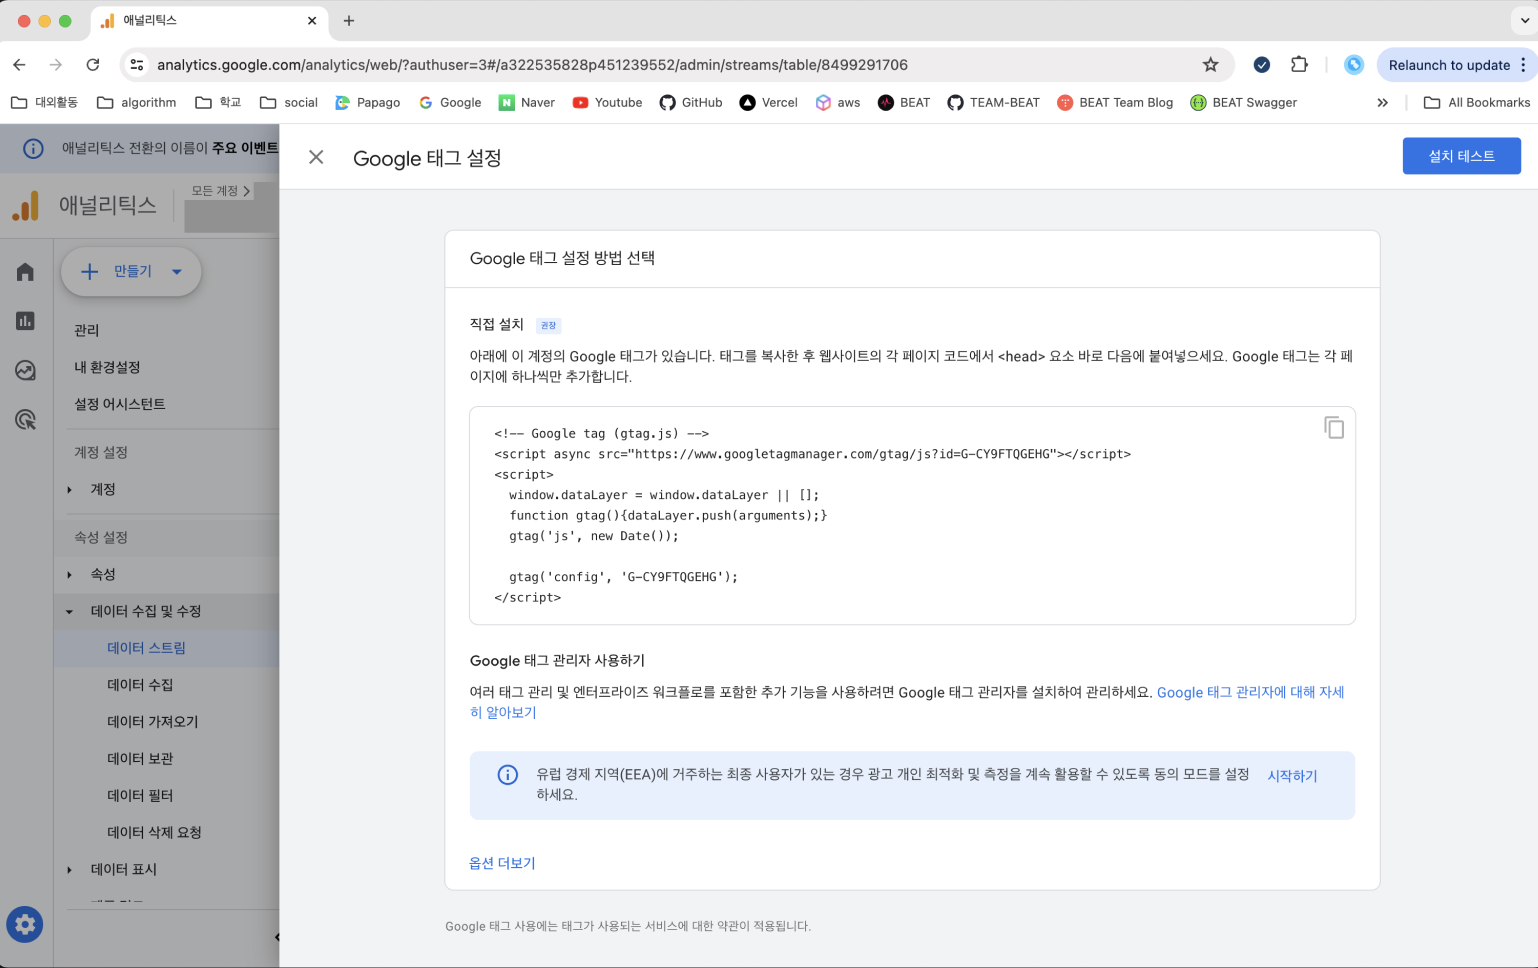Open the reports bar-chart icon in sidebar
Viewport: 1538px width, 968px height.
click(x=26, y=321)
